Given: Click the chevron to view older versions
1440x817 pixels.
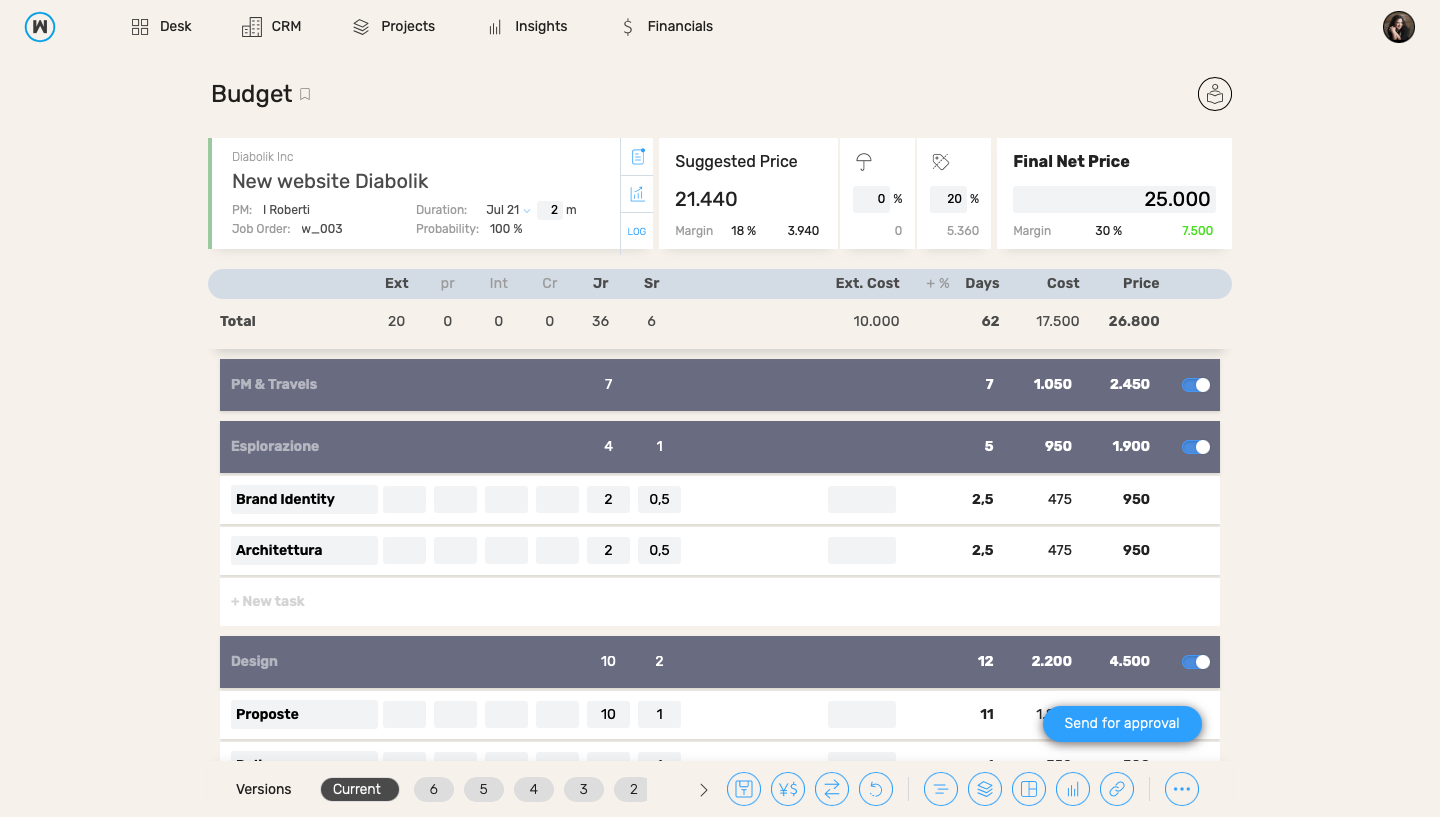Looking at the screenshot, I should pos(703,789).
